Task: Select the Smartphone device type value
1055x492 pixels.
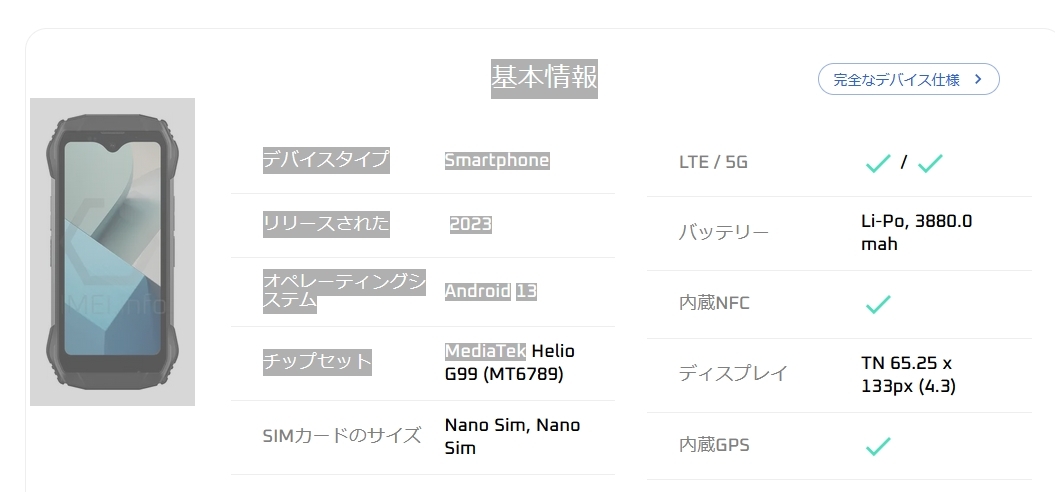Action: [497, 160]
